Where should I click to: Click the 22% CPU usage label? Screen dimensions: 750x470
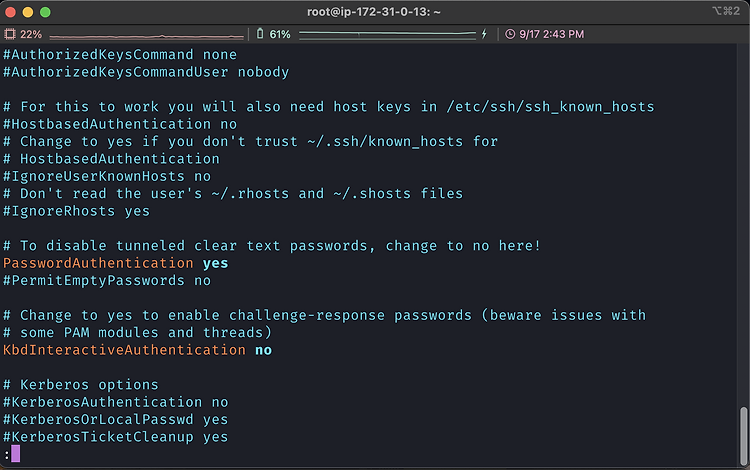pyautogui.click(x=31, y=34)
